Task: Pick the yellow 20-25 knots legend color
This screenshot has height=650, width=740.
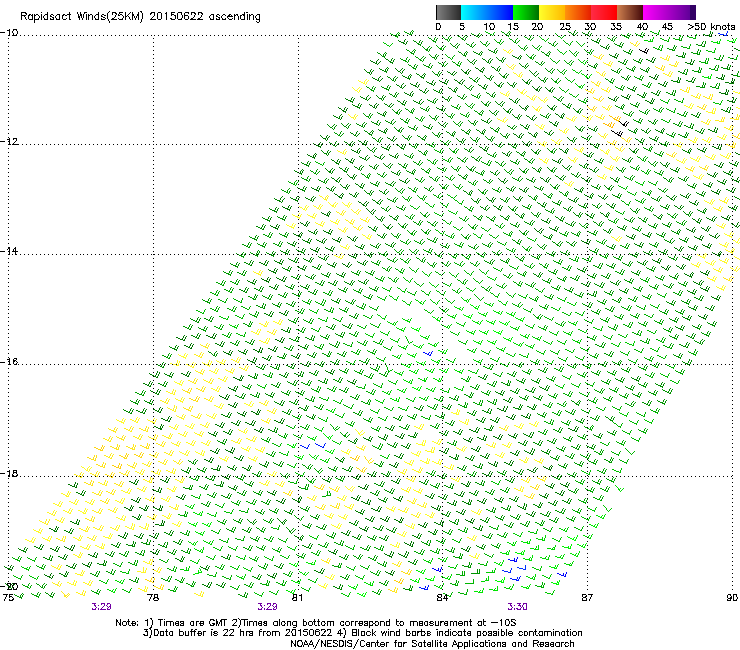Action: click(552, 12)
